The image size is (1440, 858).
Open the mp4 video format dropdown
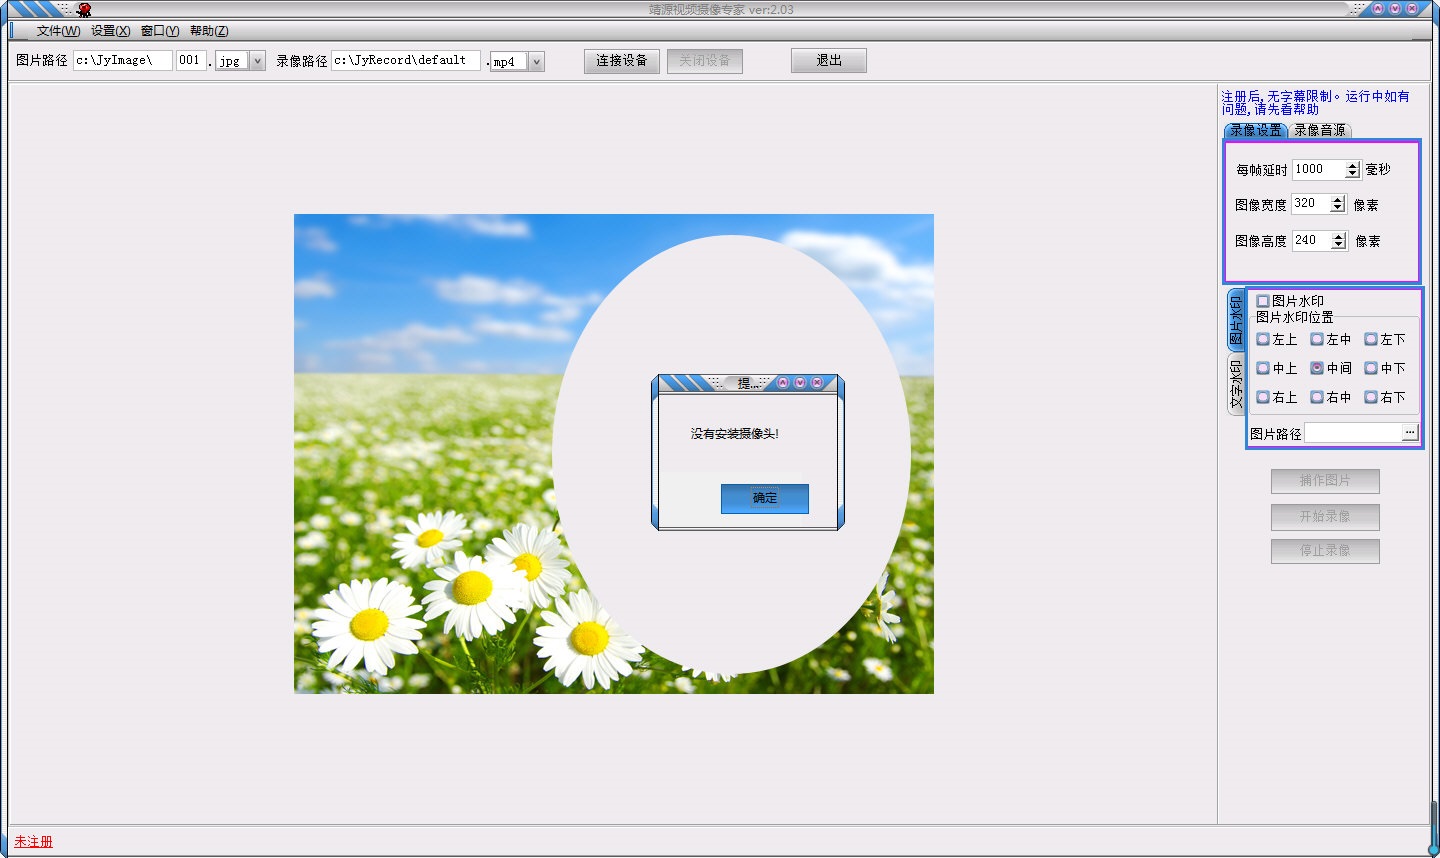pyautogui.click(x=536, y=62)
